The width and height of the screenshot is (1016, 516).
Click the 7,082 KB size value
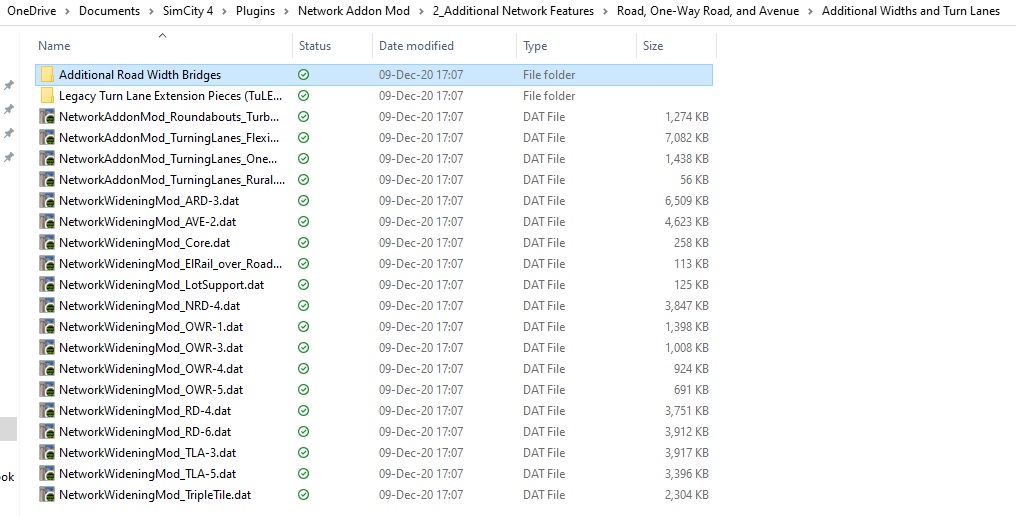pyautogui.click(x=686, y=137)
